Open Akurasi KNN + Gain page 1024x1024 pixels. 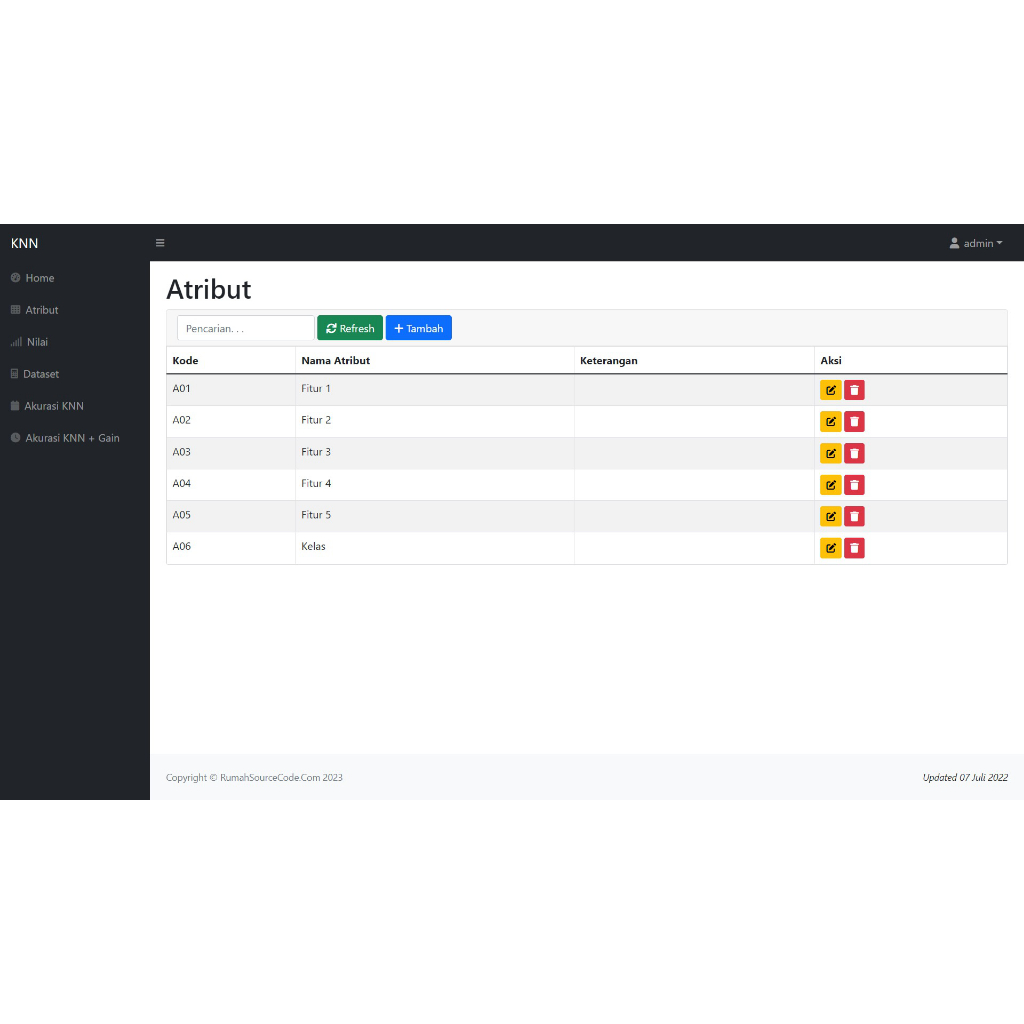tap(65, 438)
